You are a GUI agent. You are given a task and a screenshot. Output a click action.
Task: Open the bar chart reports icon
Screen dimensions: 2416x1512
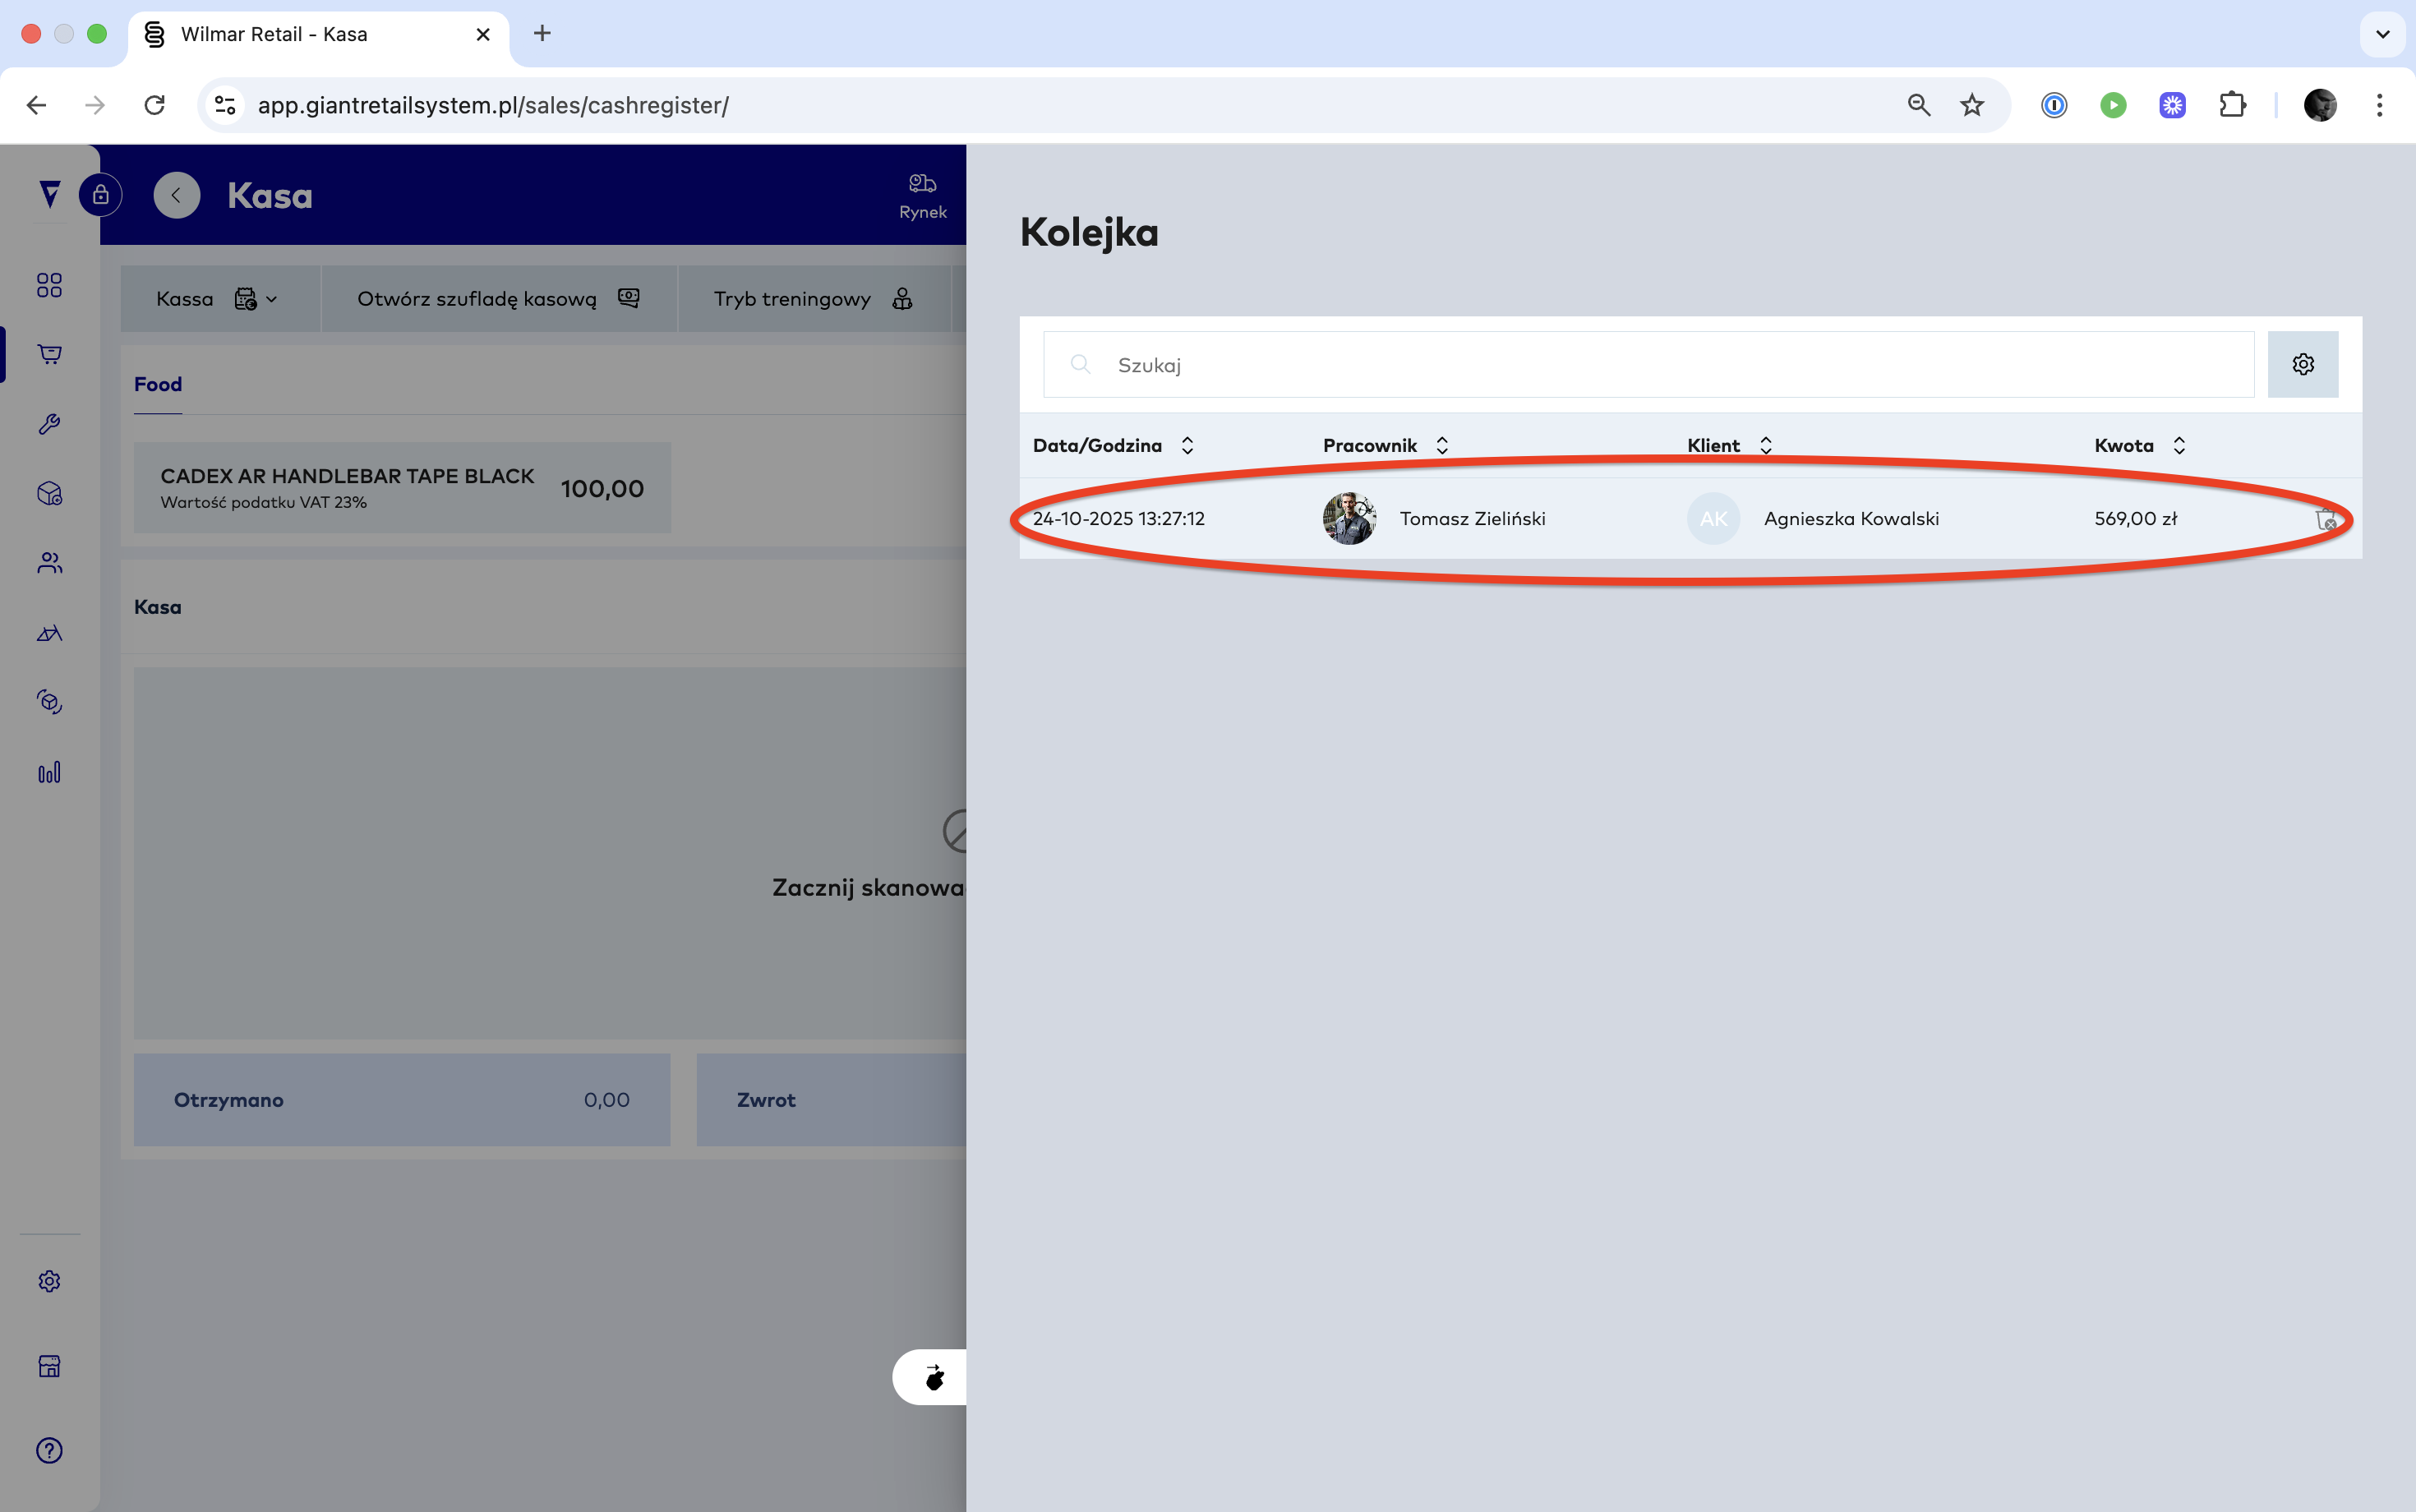[49, 772]
